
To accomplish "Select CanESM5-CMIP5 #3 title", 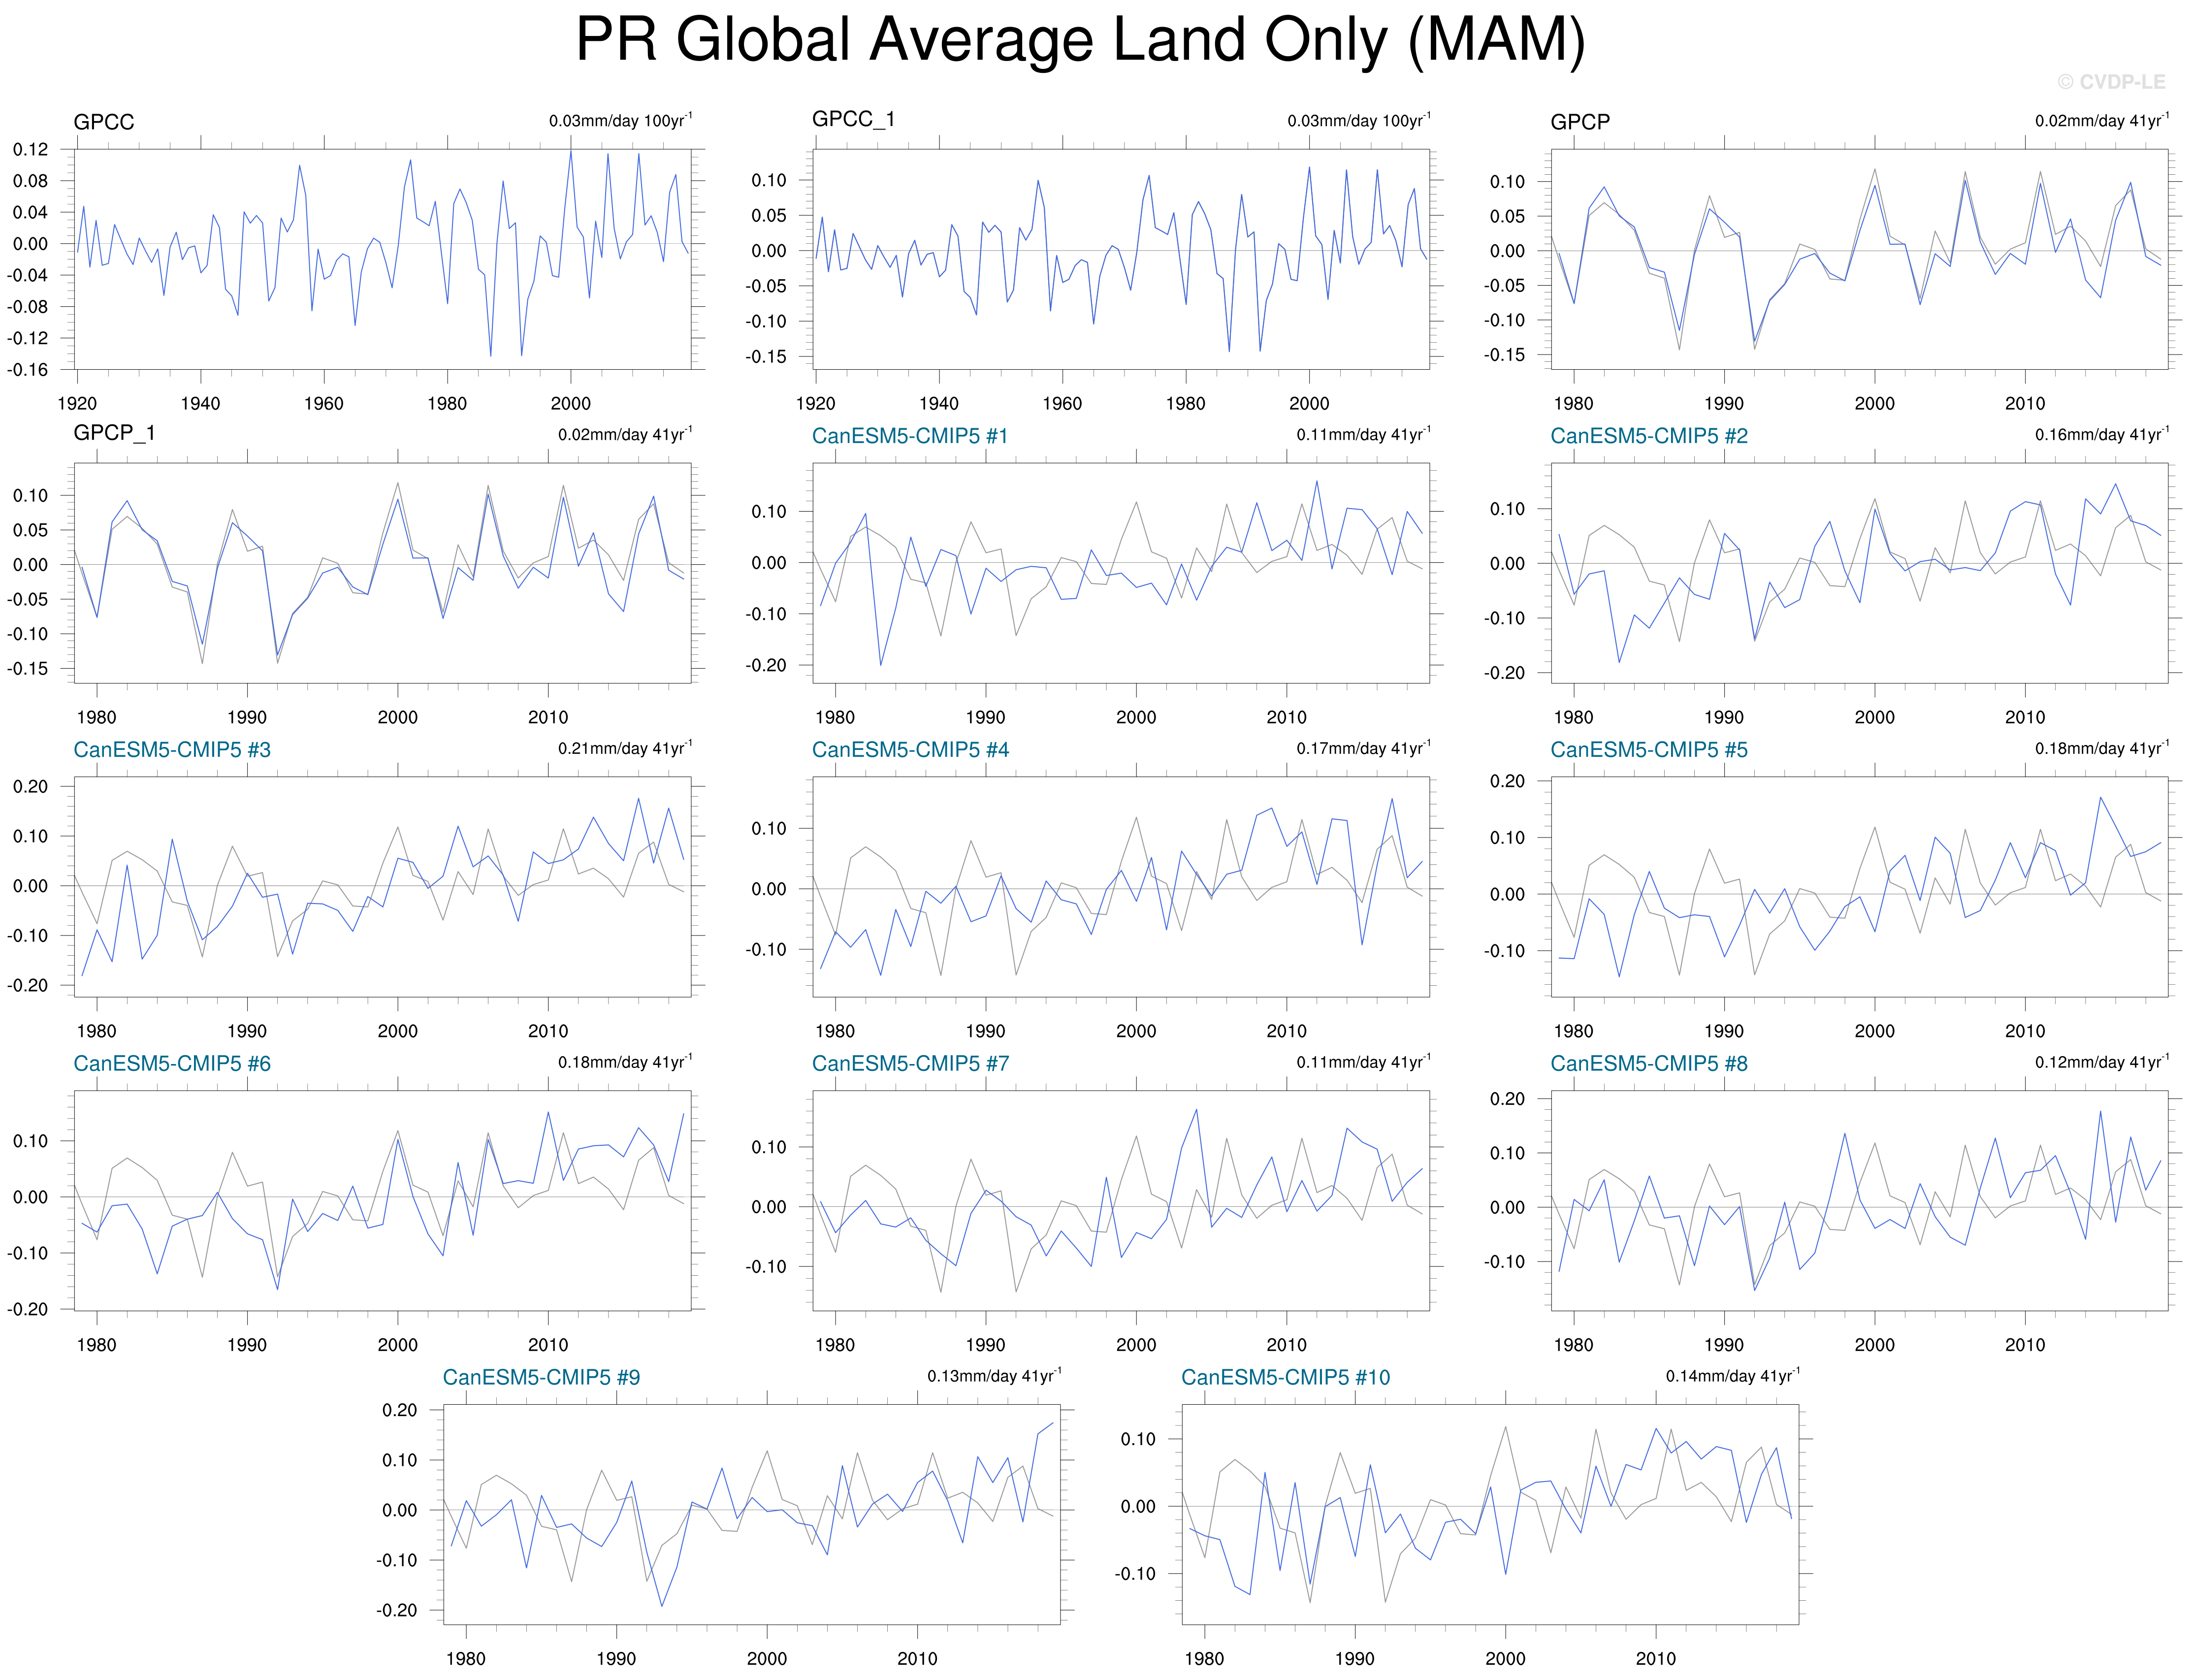I will pyautogui.click(x=172, y=750).
